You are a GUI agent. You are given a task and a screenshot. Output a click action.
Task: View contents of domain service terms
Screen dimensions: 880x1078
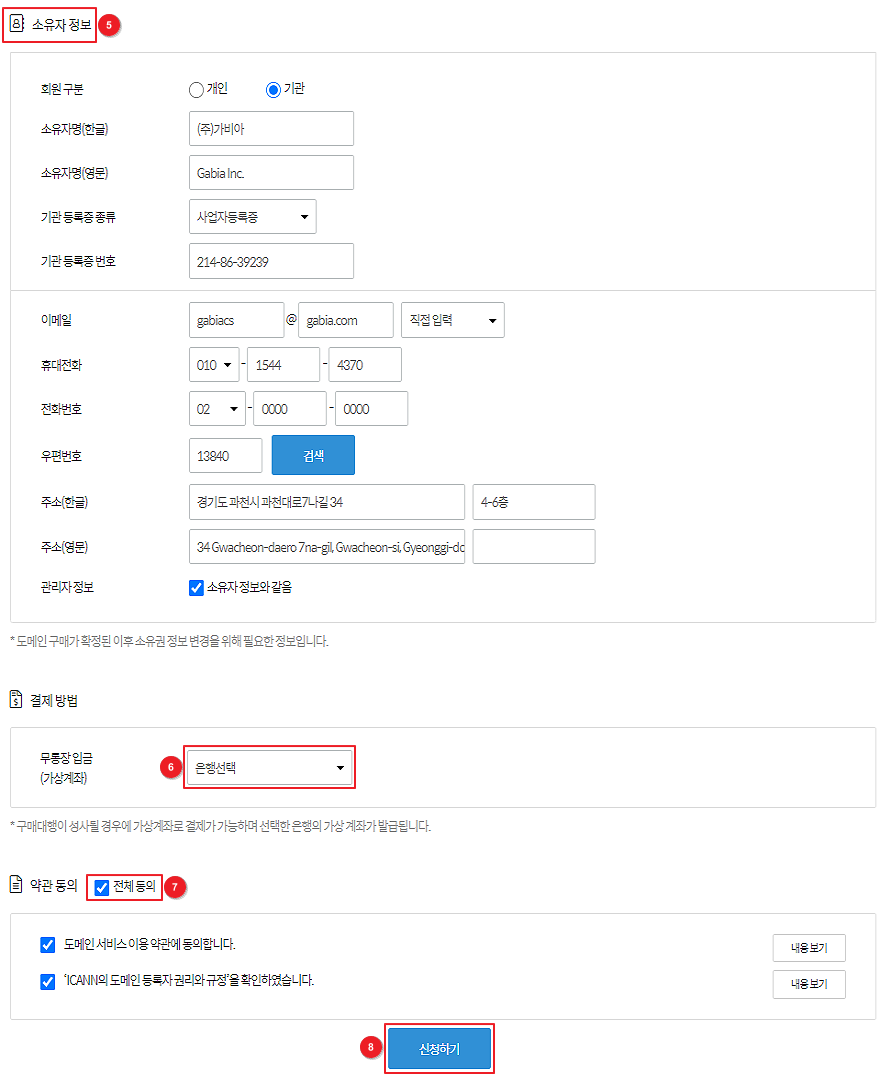click(808, 948)
